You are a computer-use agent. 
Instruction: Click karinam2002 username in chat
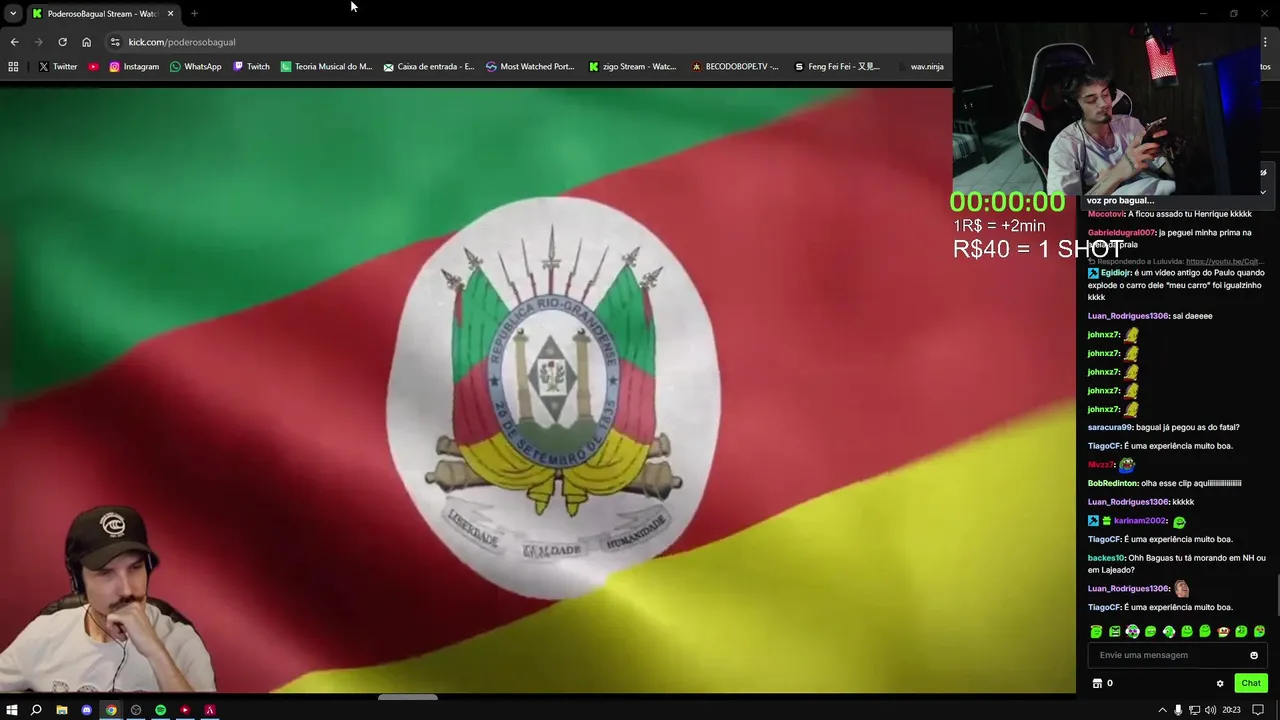(1141, 521)
